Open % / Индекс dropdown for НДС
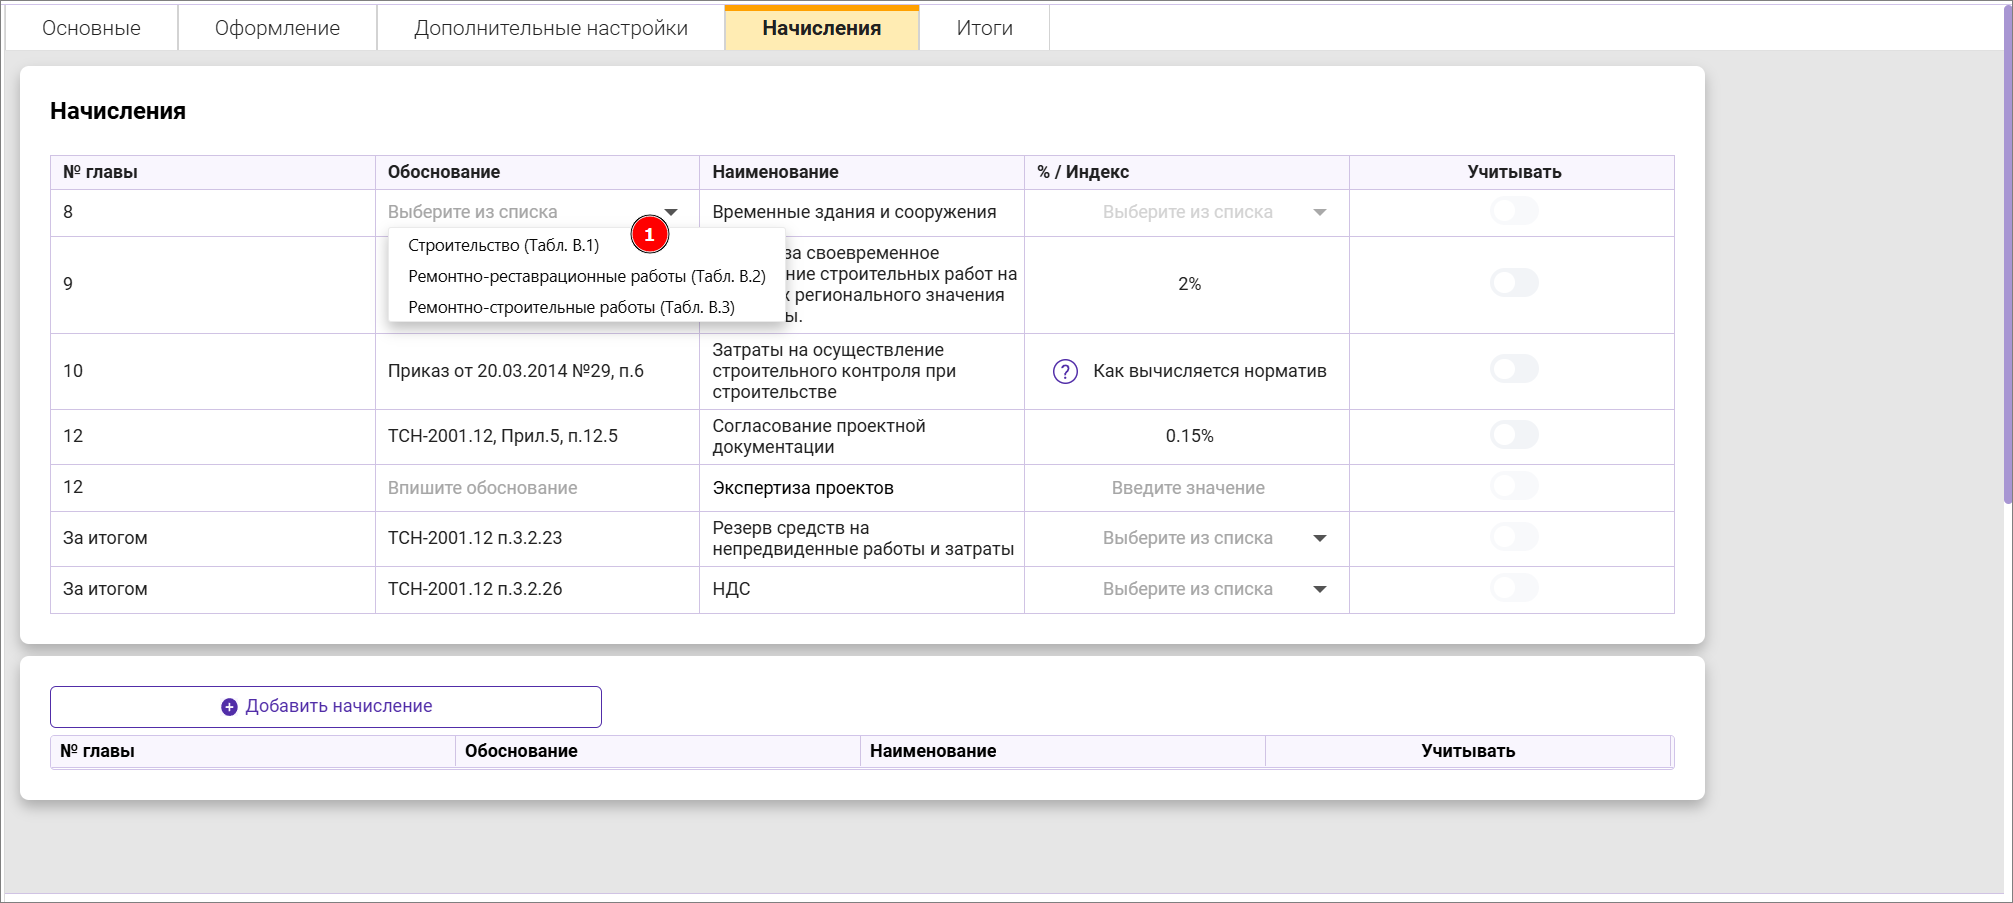Viewport: 2013px width, 903px height. [1319, 589]
